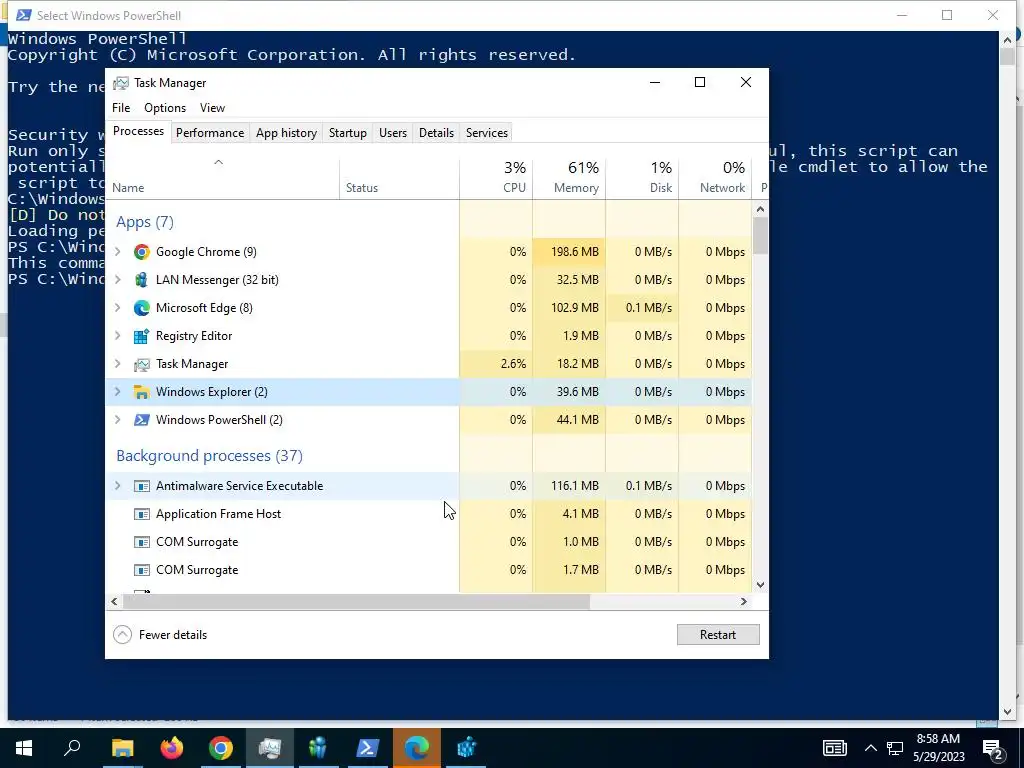Sort processes by Disk column
This screenshot has width=1024, height=768.
(x=643, y=178)
